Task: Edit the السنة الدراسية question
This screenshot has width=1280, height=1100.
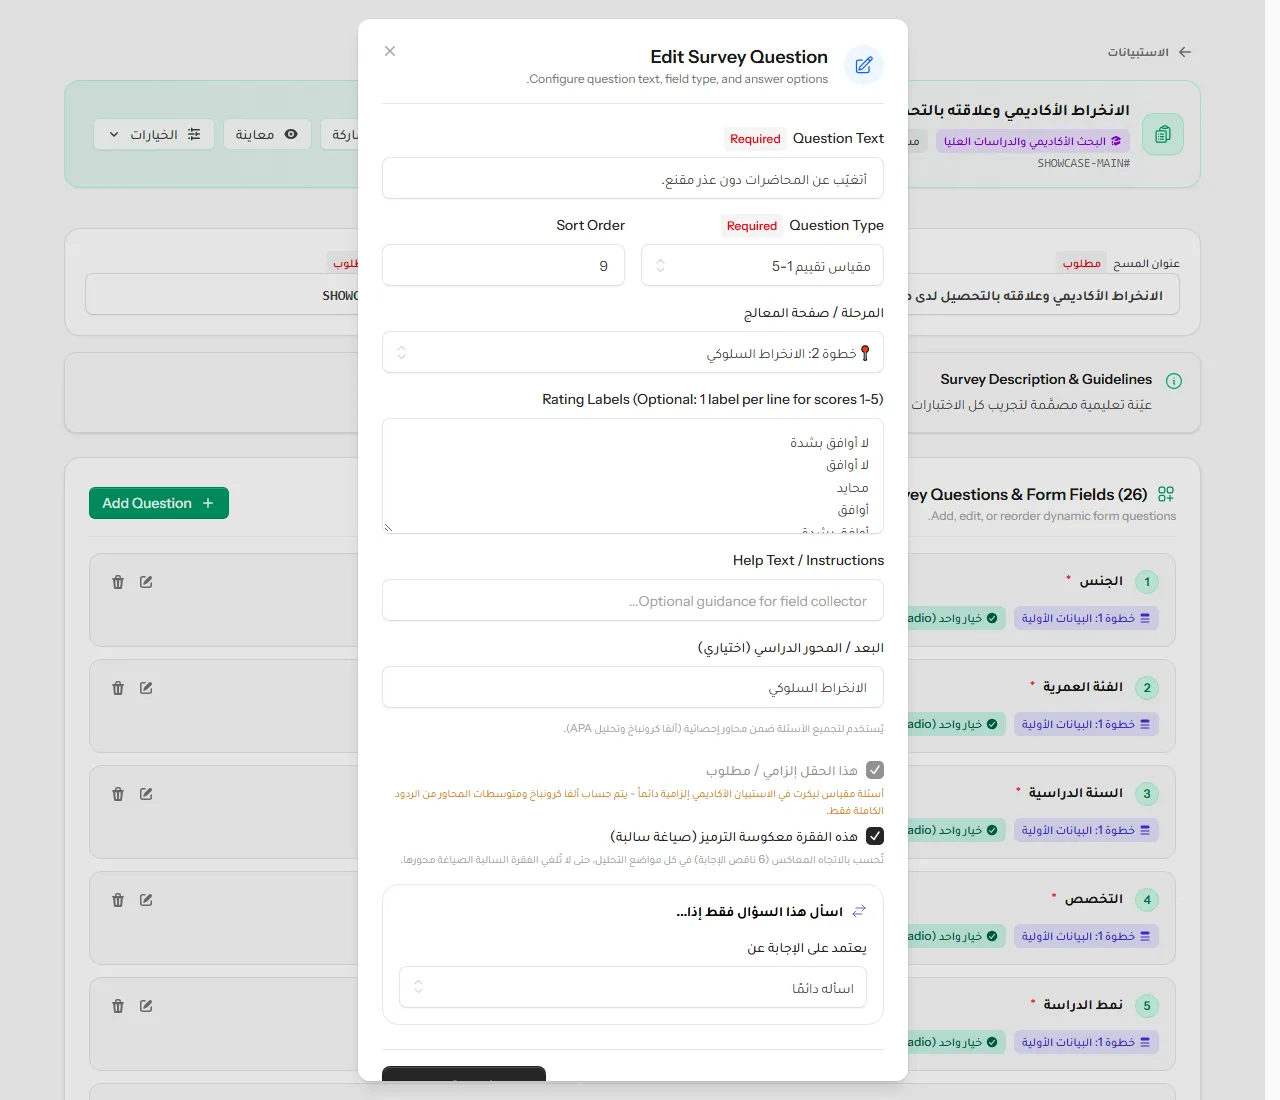Action: [146, 794]
